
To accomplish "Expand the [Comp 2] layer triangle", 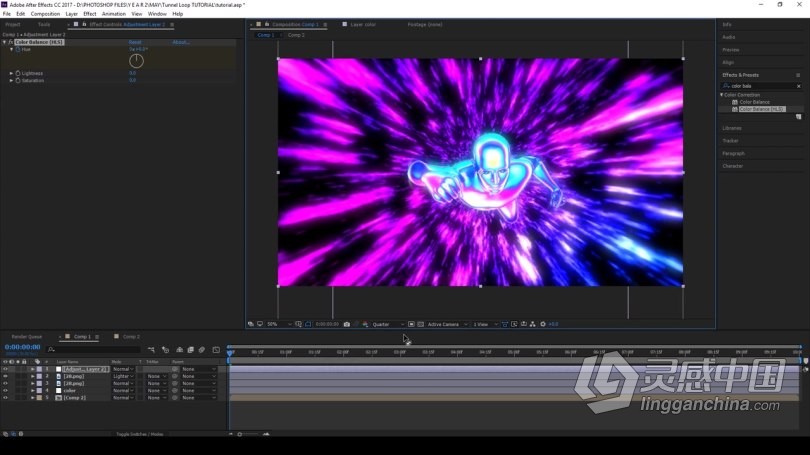I will click(33, 398).
